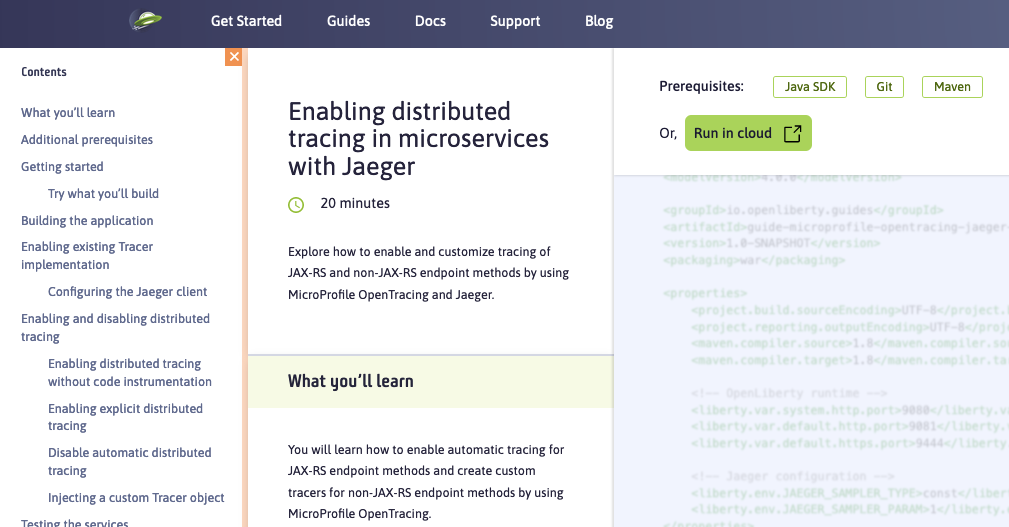The image size is (1009, 527).
Task: Open Configuring the Jaeger client link
Action: coord(127,291)
